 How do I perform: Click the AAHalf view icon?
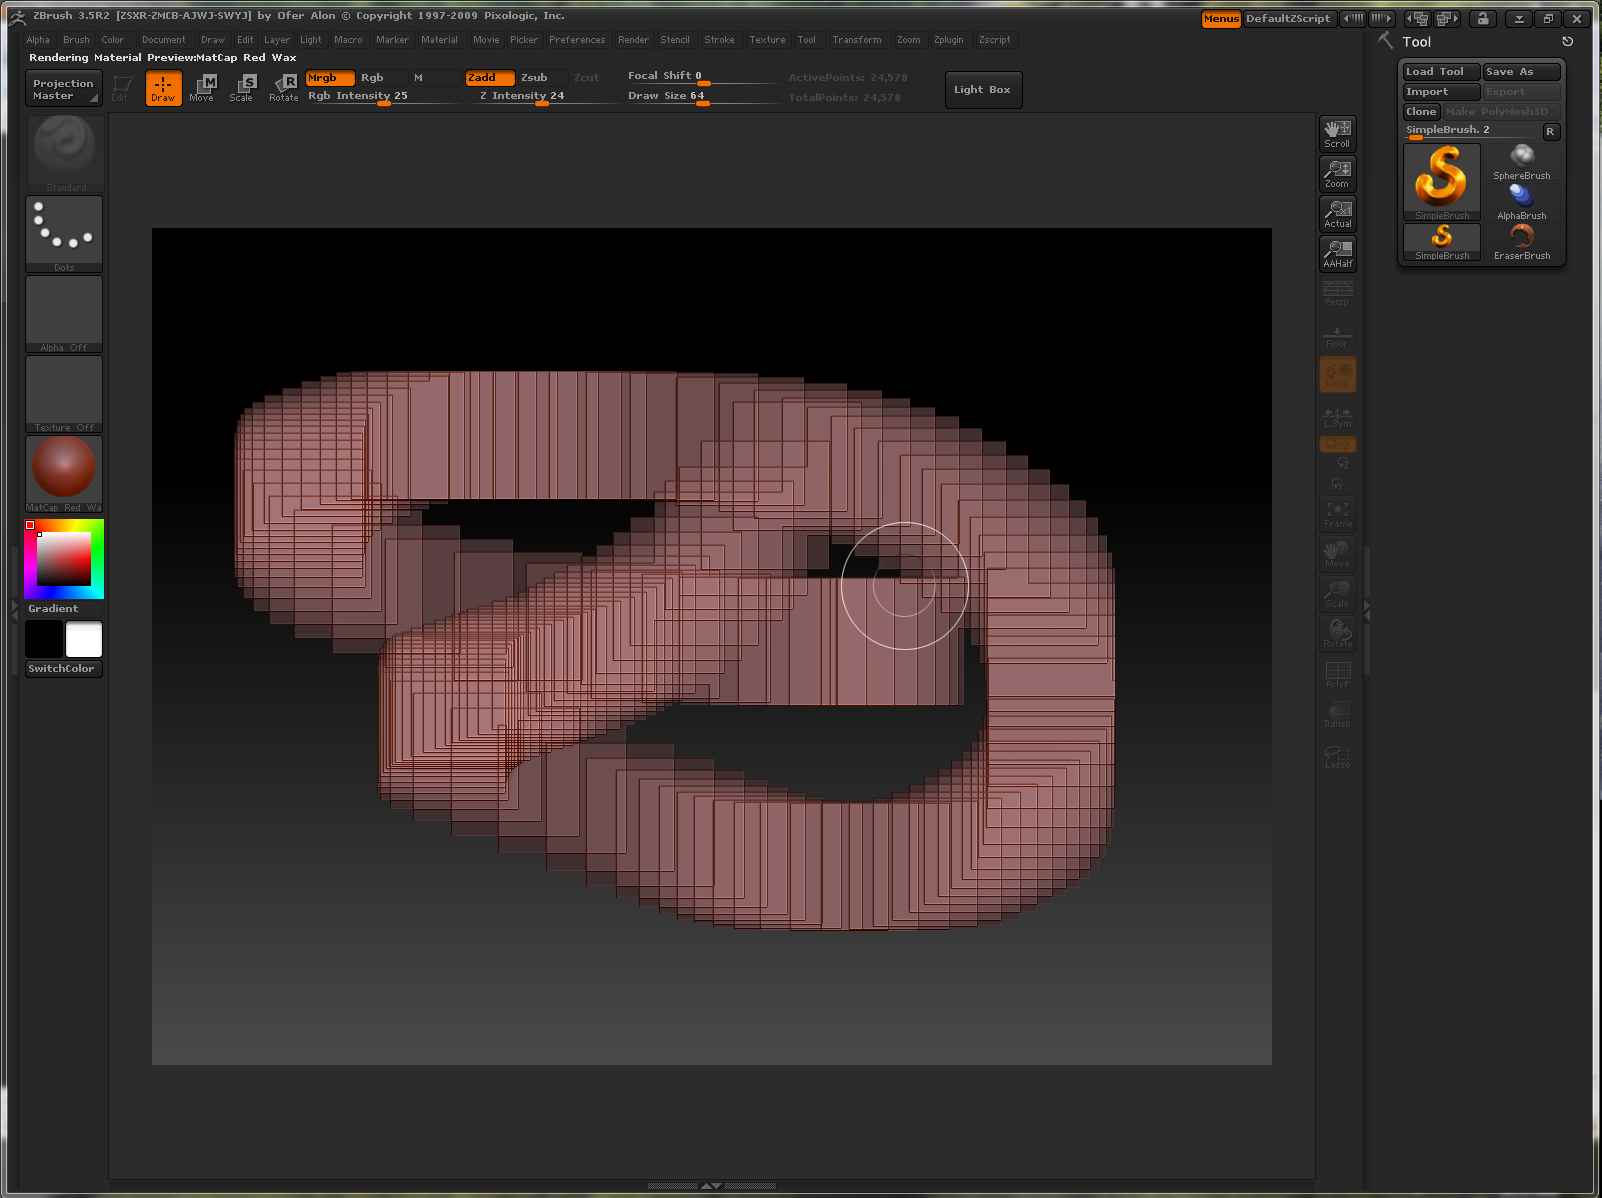pyautogui.click(x=1337, y=254)
